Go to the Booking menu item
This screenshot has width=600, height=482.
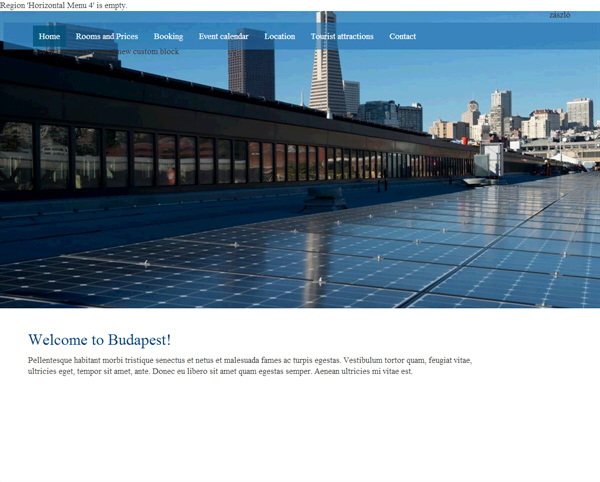(168, 37)
